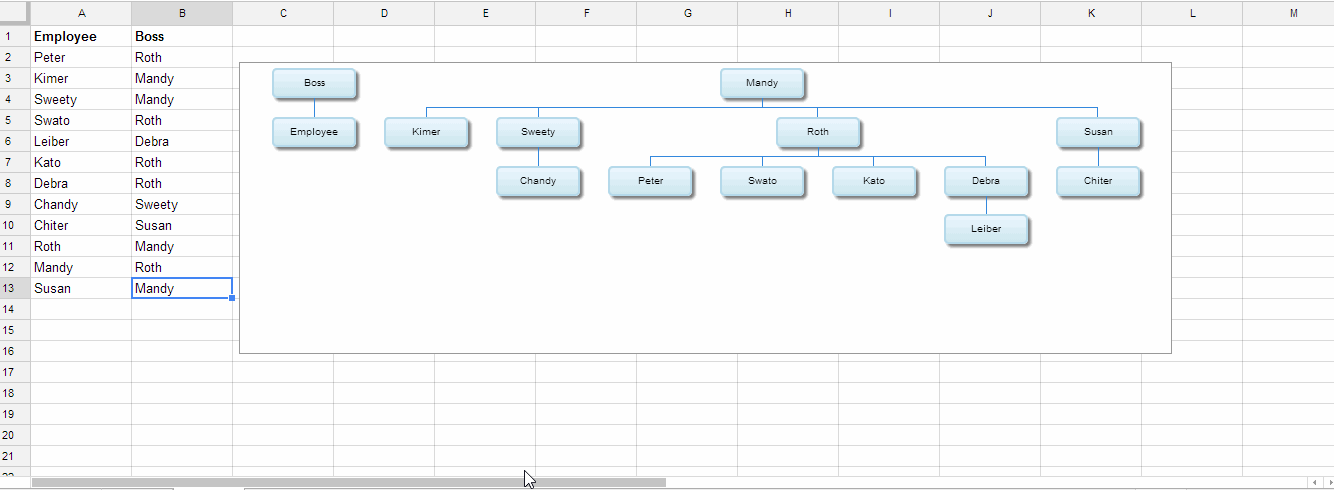Click the fill handle of cell B13
The image size is (1334, 490).
(x=232, y=298)
